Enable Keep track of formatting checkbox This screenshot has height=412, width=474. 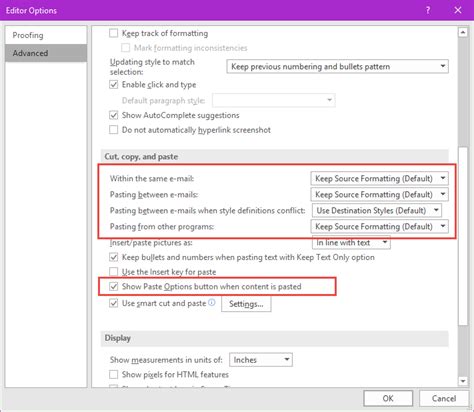114,33
